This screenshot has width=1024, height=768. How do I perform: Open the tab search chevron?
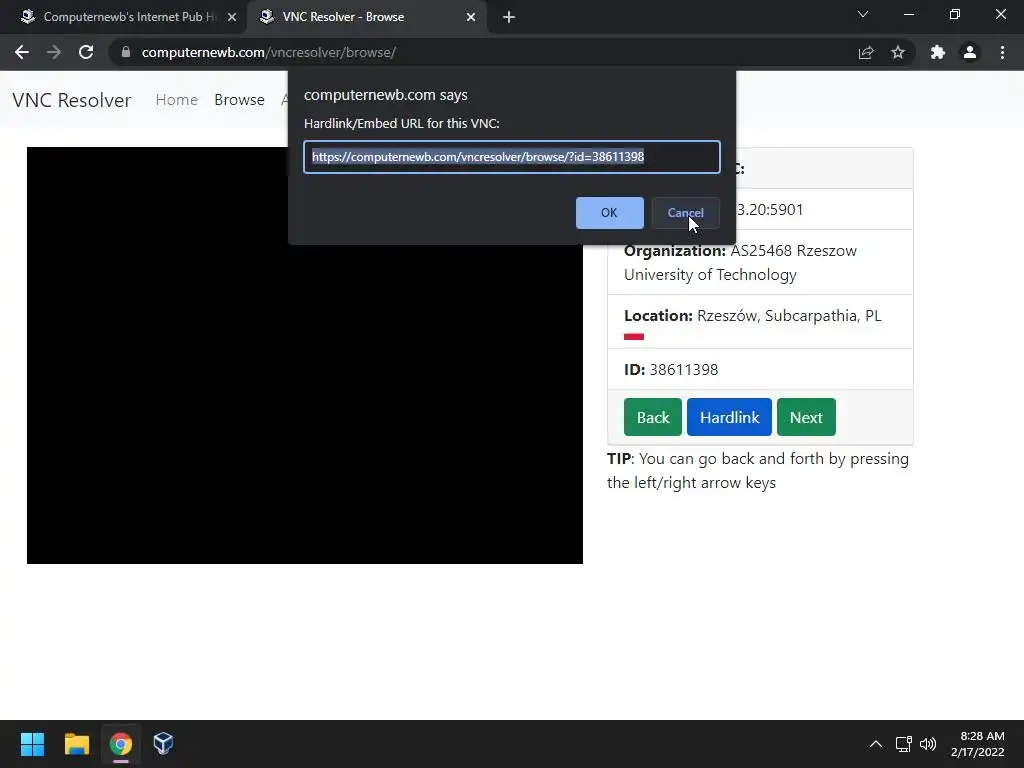pos(863,14)
